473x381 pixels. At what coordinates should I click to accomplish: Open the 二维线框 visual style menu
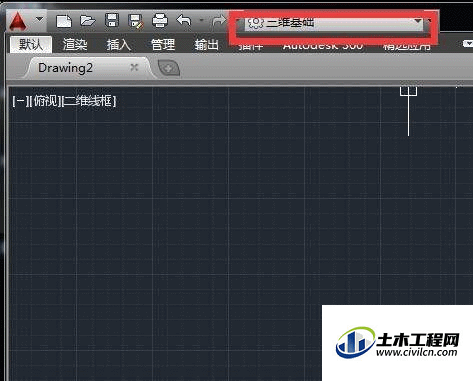click(x=89, y=101)
